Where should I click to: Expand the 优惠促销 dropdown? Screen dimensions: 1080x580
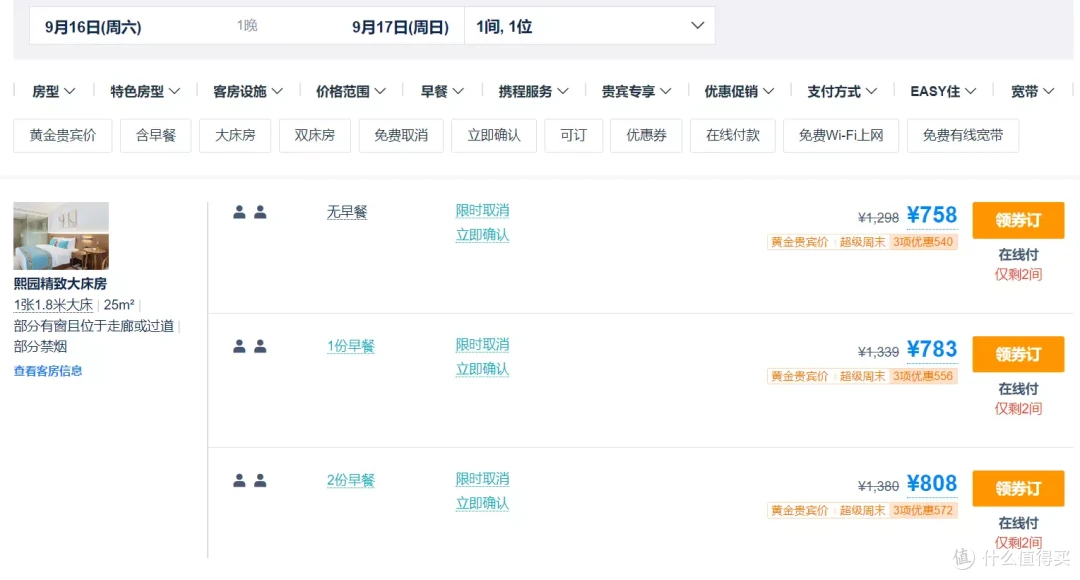point(738,91)
